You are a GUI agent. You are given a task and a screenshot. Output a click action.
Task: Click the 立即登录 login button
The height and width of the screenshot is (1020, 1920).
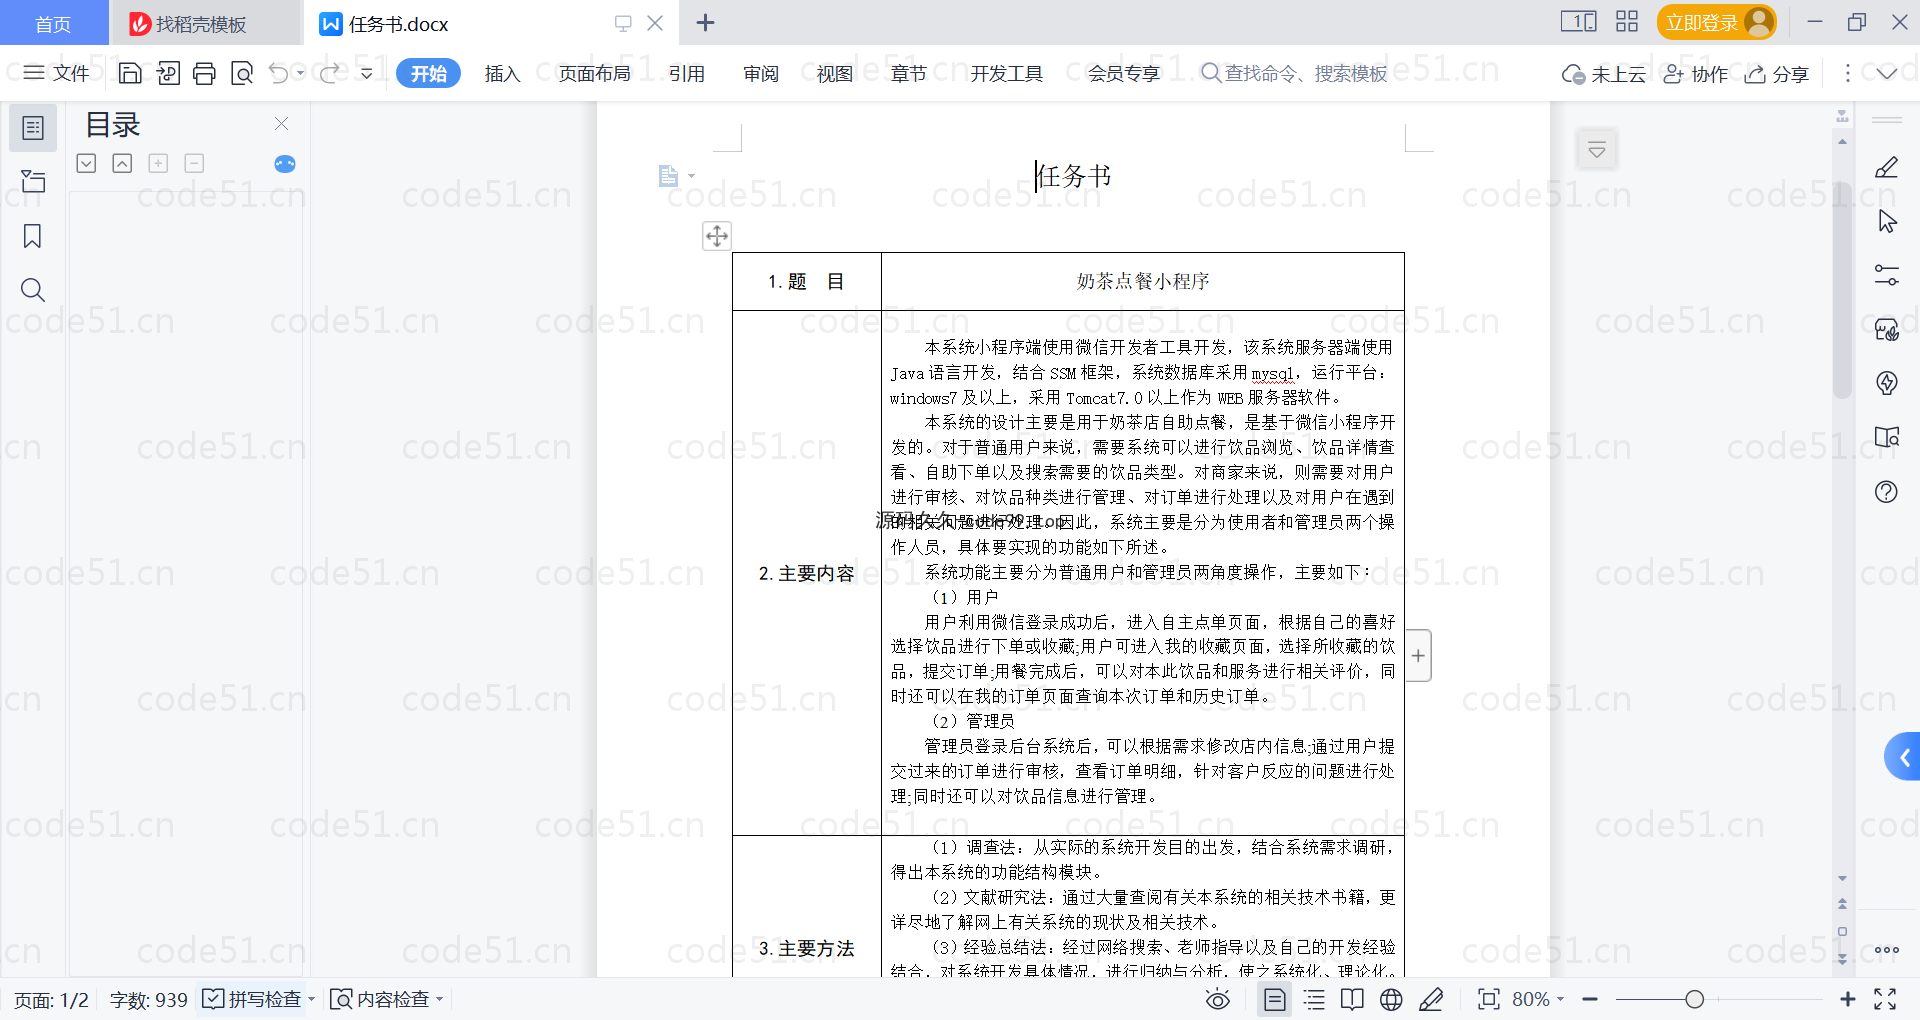tap(1716, 22)
